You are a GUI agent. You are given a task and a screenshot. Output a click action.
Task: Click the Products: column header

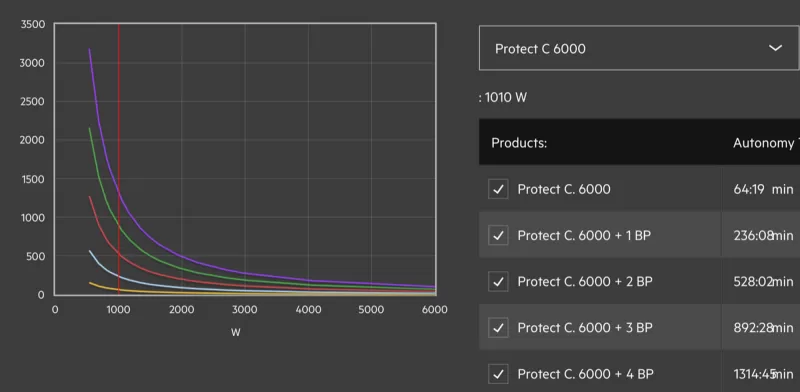pyautogui.click(x=519, y=143)
